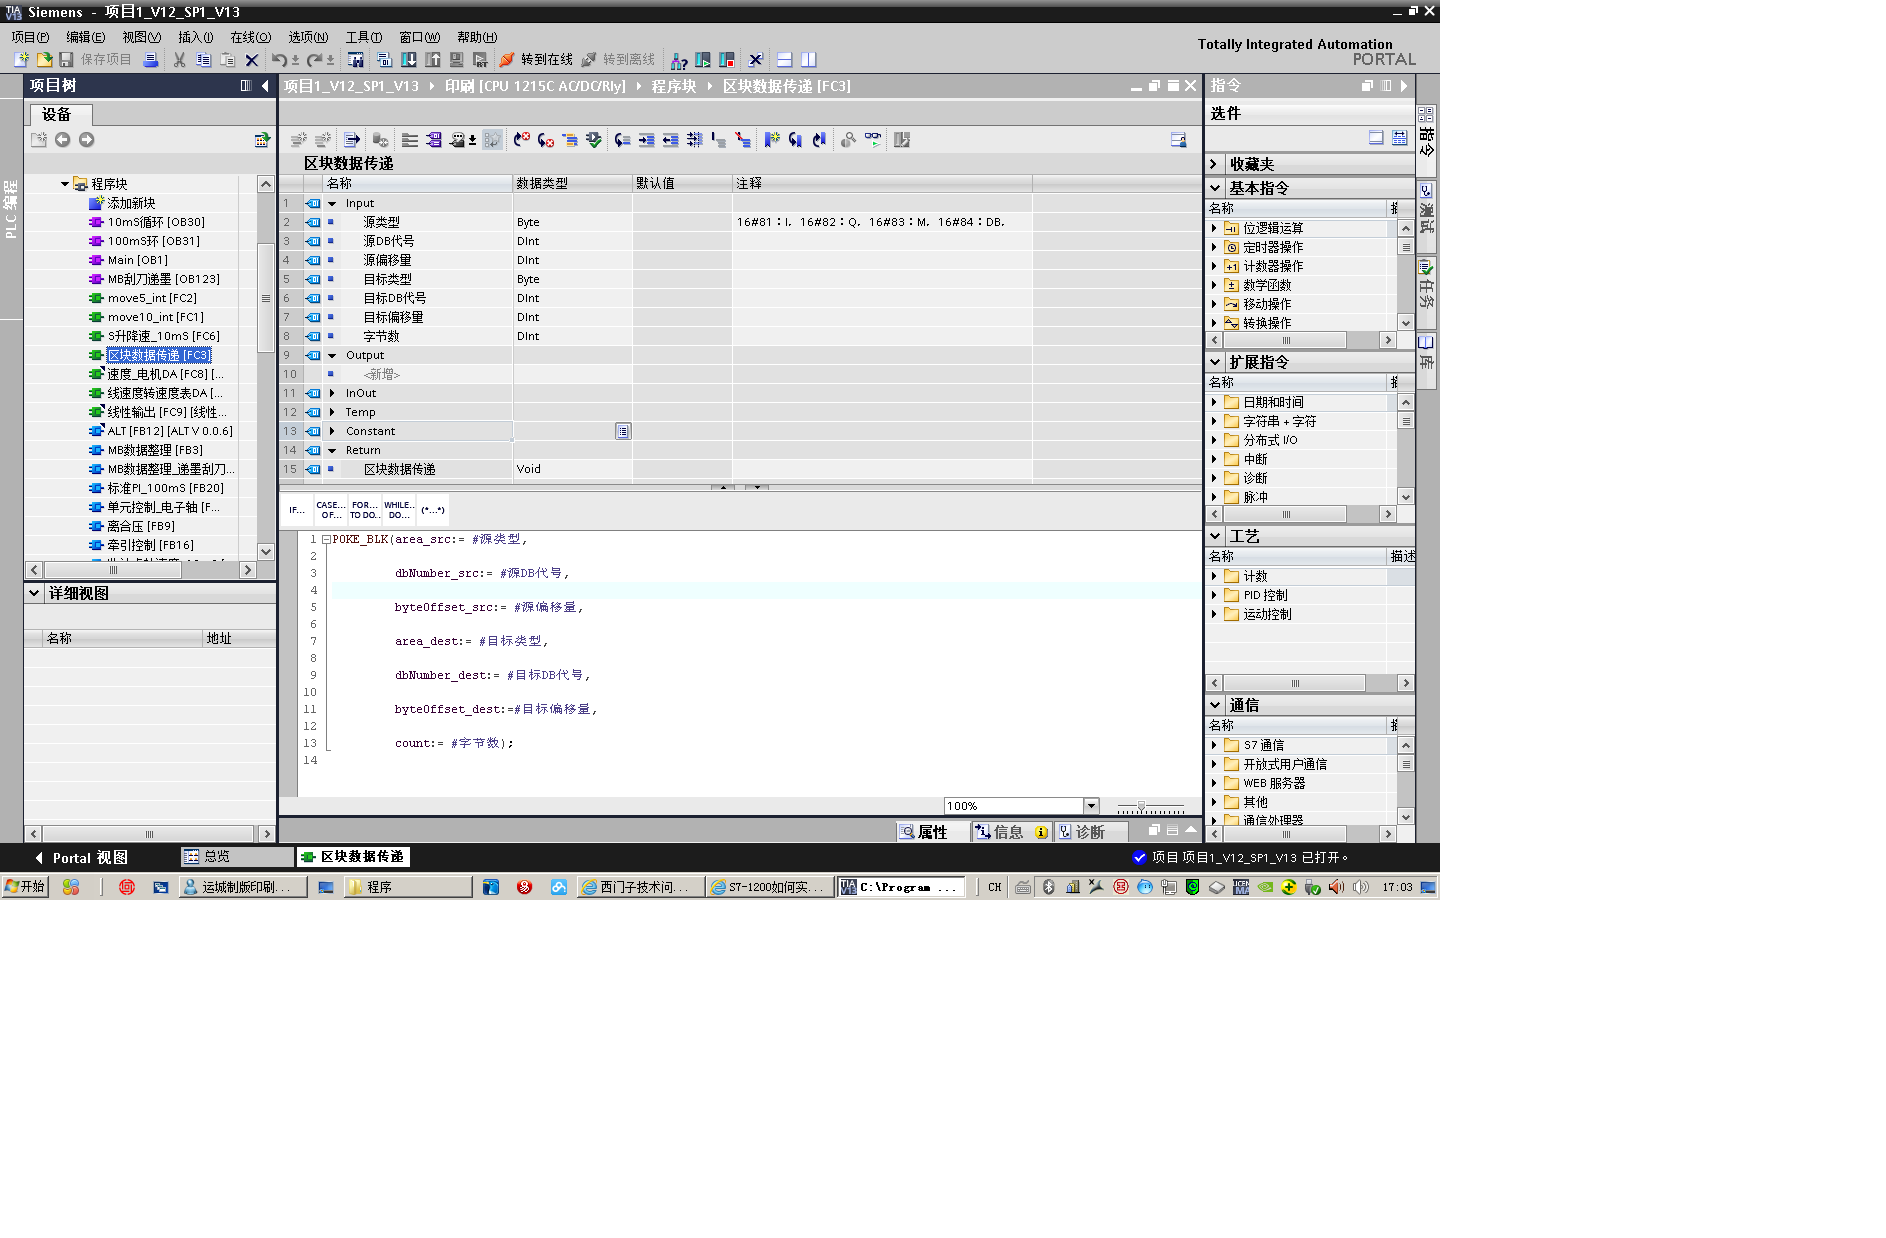1886x1238 pixels.
Task: Expand the S7 通信 communication folder
Action: click(1214, 745)
